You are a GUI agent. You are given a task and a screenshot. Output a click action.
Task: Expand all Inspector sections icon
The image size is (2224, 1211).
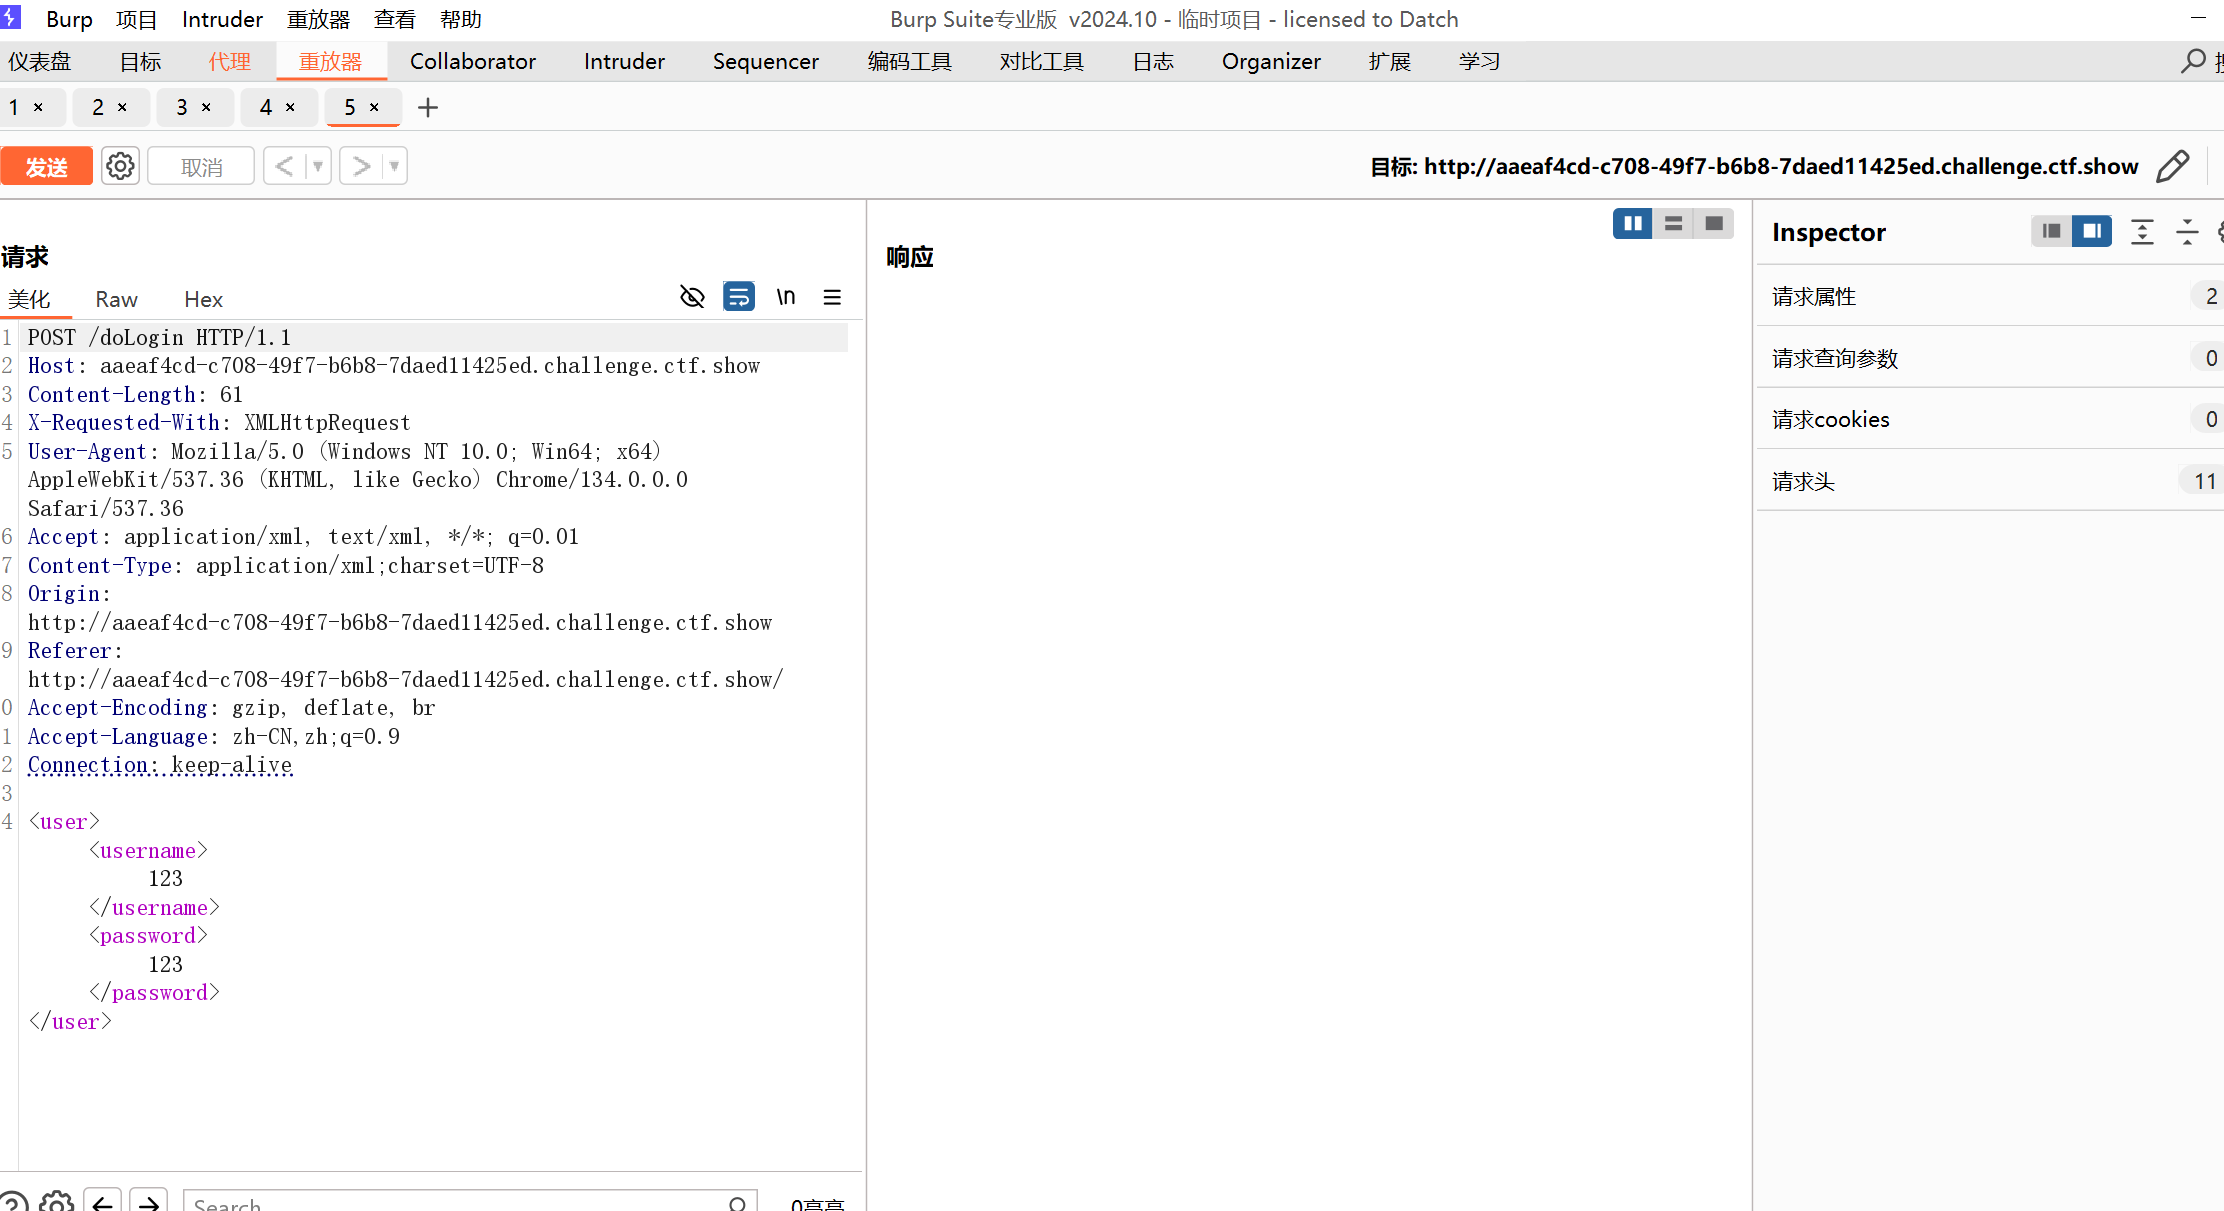tap(2142, 232)
